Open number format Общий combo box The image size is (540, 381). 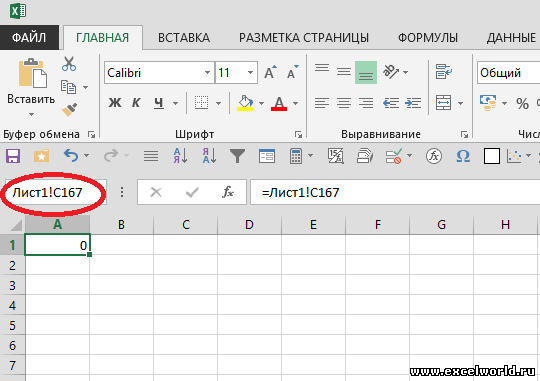508,73
